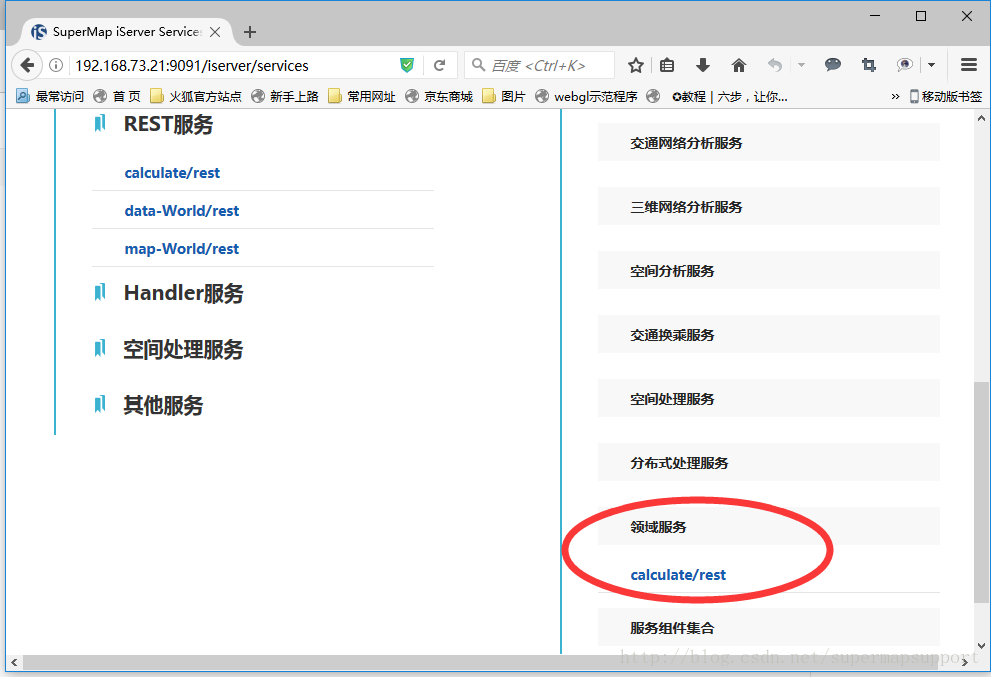Image resolution: width=991 pixels, height=677 pixels.
Task: Close the SuperMap iServer tab
Action: point(215,32)
